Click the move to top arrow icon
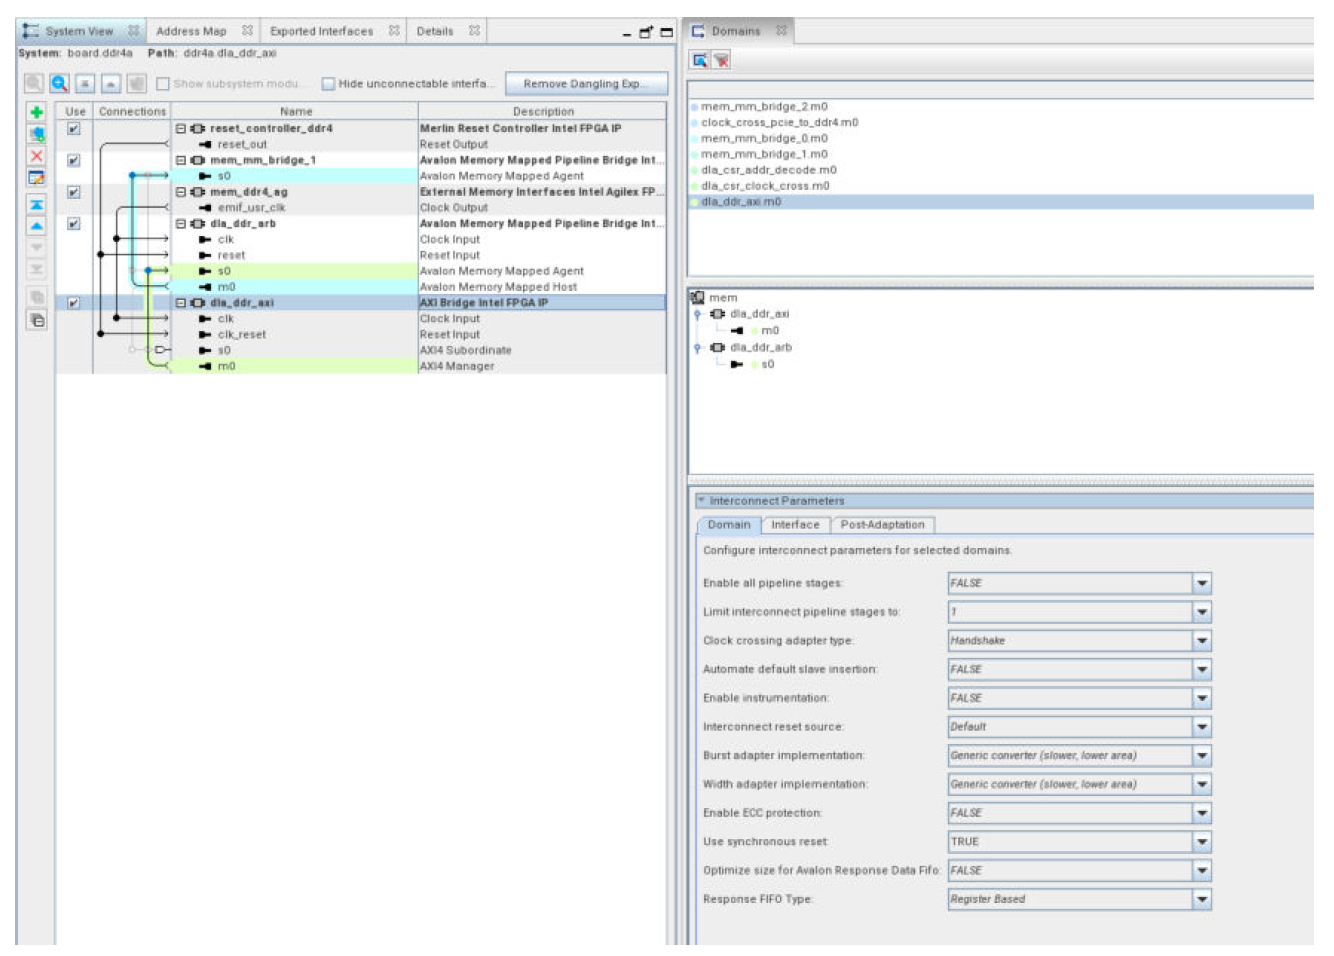1334x956 pixels. (37, 204)
